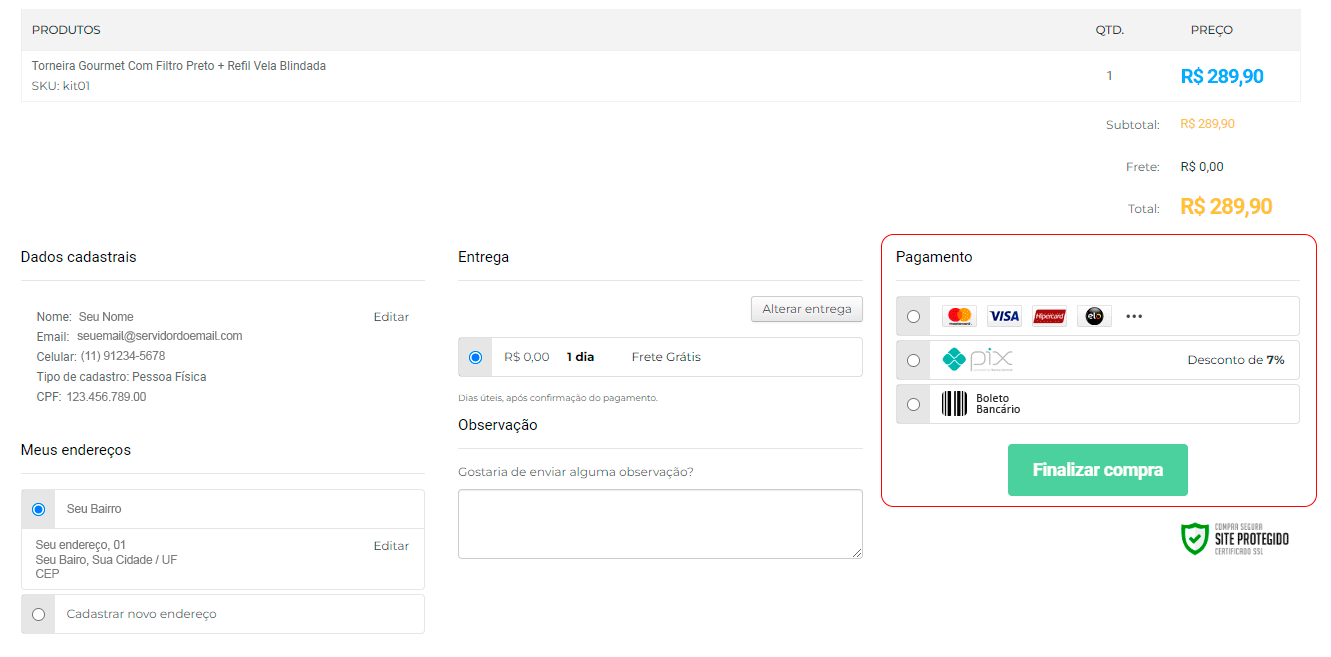Click the three dots more cards icon
The width and height of the screenshot is (1331, 657).
[1133, 316]
